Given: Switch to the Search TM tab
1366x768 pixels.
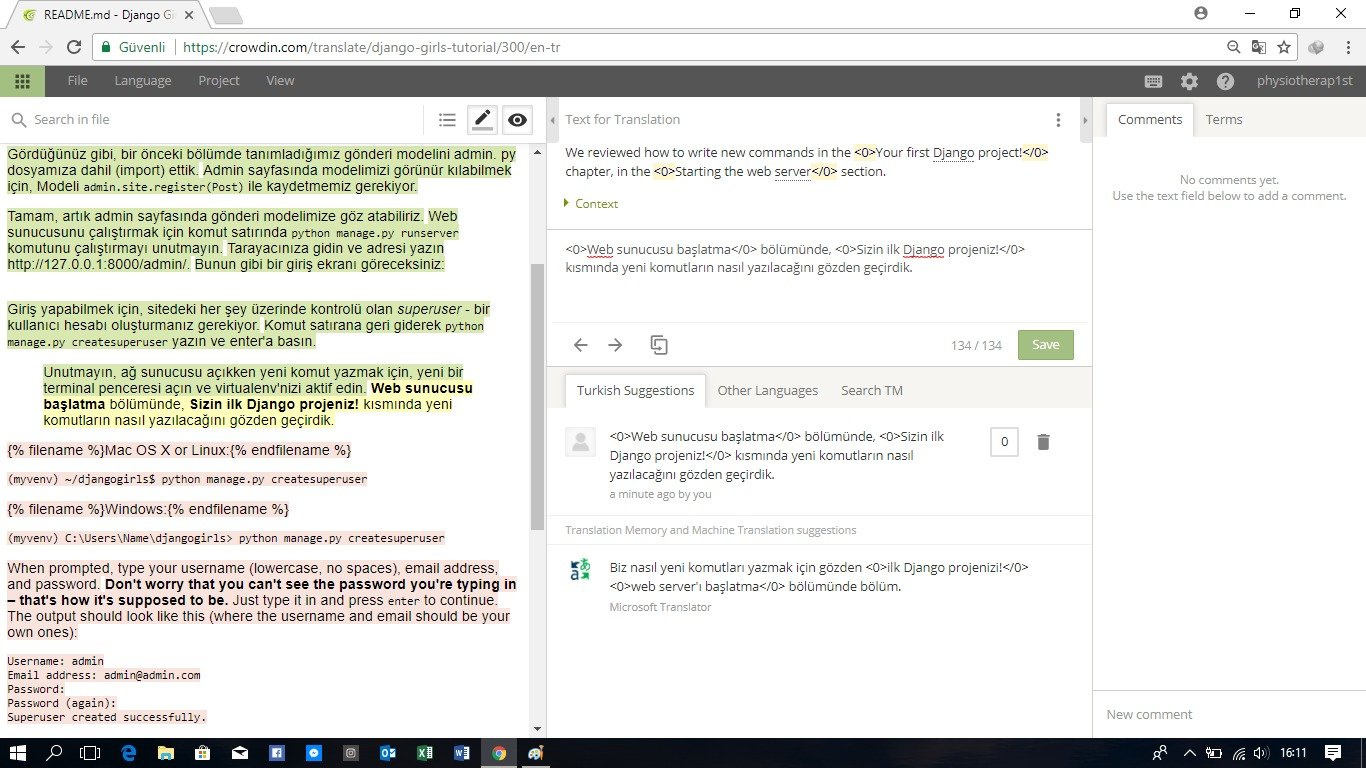Looking at the screenshot, I should [x=872, y=390].
